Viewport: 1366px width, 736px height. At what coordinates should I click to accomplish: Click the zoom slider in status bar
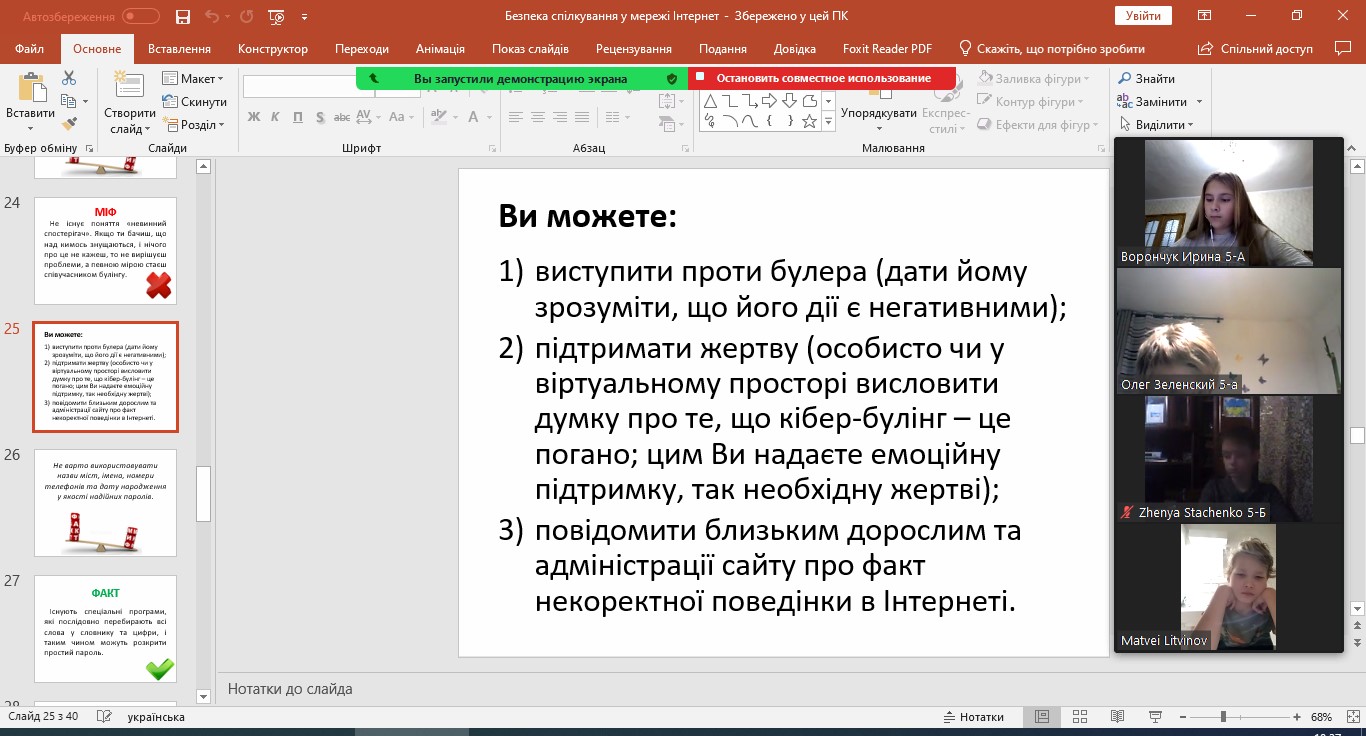point(1222,717)
